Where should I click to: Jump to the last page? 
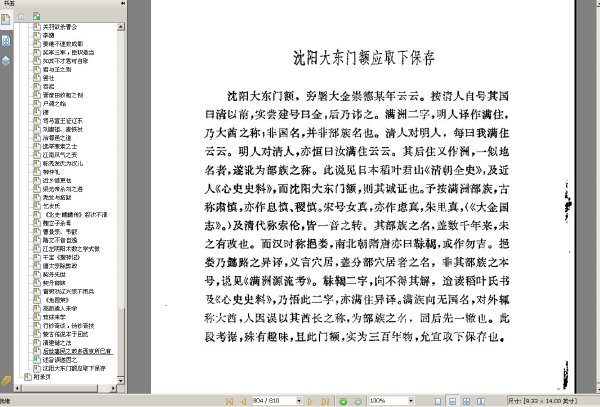click(x=325, y=401)
